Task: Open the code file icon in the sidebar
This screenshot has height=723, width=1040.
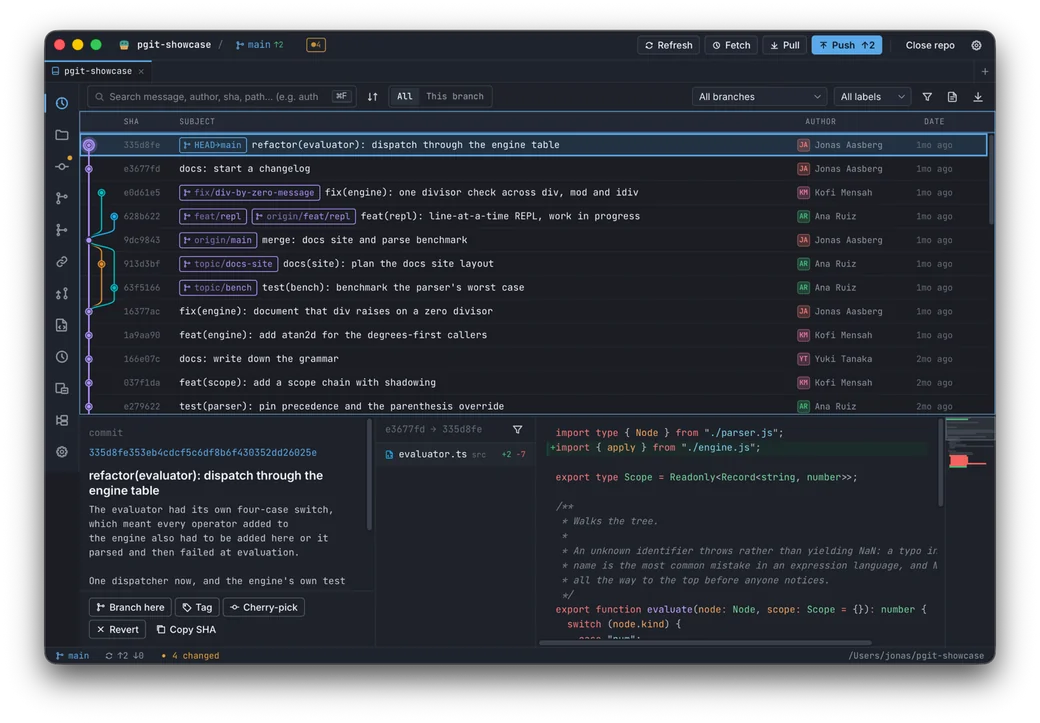Action: [62, 325]
